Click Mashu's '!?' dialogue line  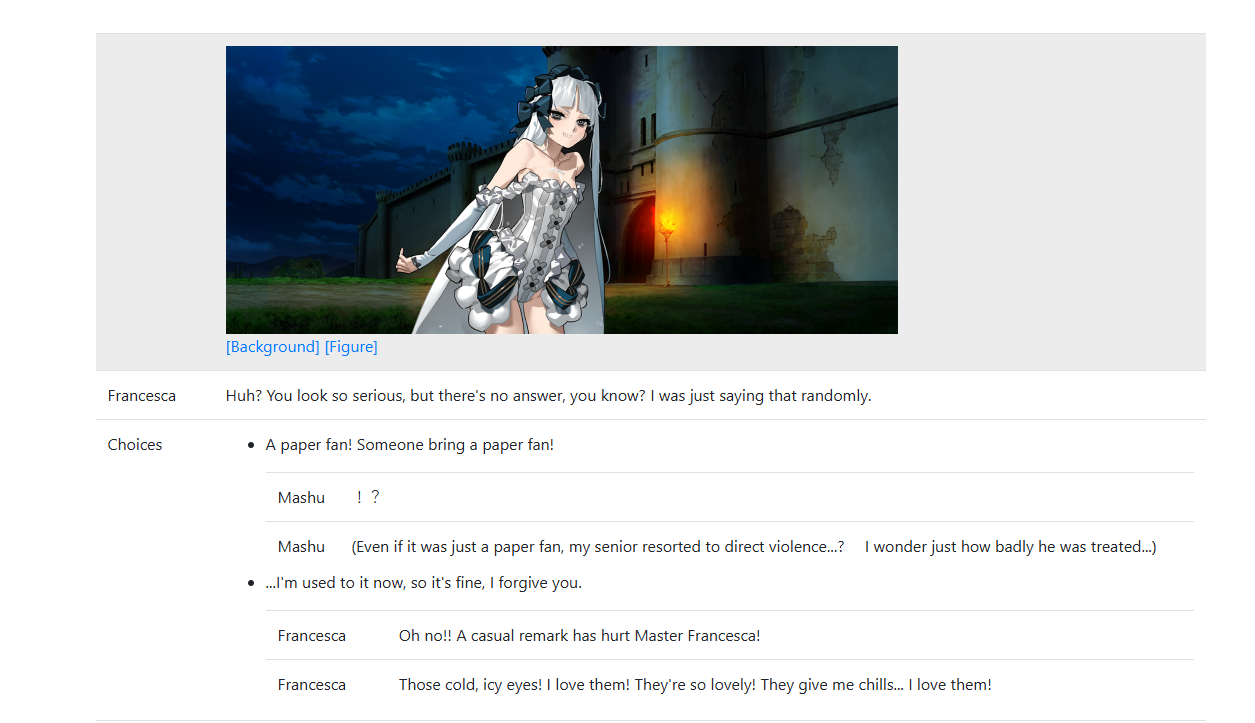pyautogui.click(x=368, y=497)
